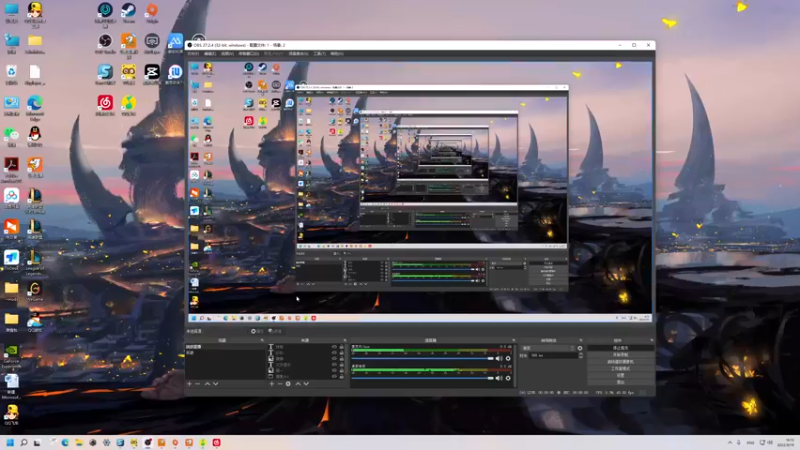This screenshot has height=450, width=800.
Task: Open the View menu in OBS
Action: coord(228,54)
